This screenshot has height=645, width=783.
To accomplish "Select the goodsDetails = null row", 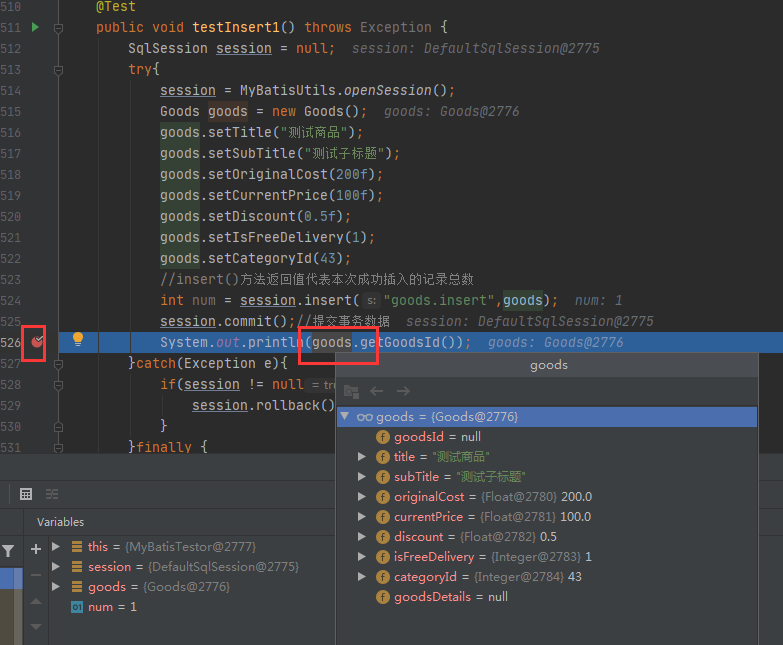I will (x=547, y=597).
